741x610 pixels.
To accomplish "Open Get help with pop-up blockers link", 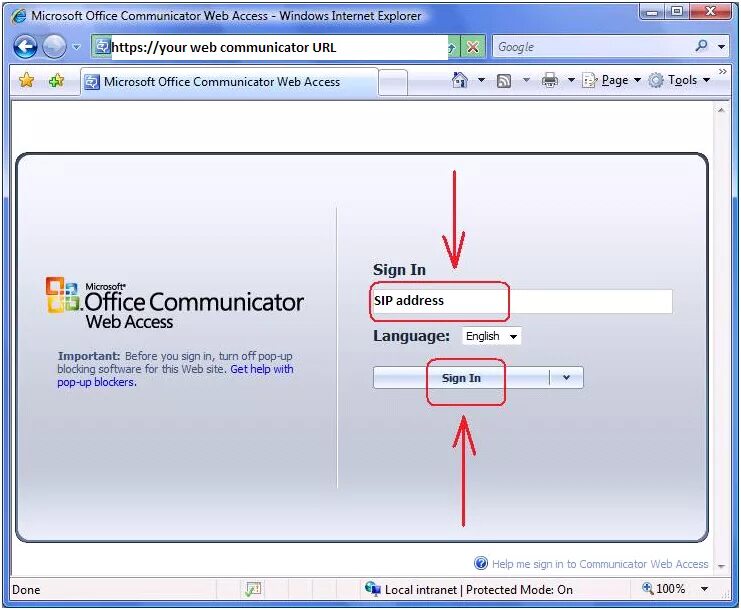I will point(175,375).
